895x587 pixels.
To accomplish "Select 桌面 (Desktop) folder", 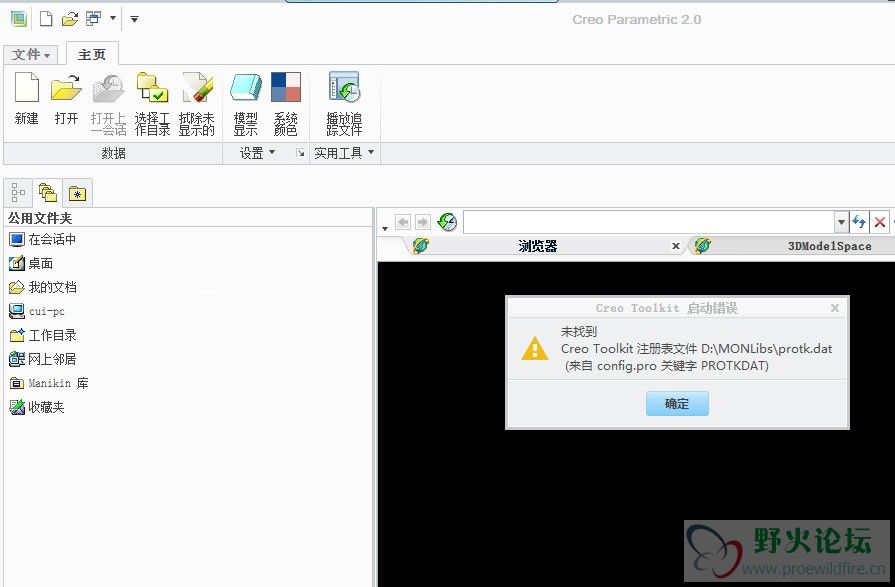I will (x=31, y=263).
